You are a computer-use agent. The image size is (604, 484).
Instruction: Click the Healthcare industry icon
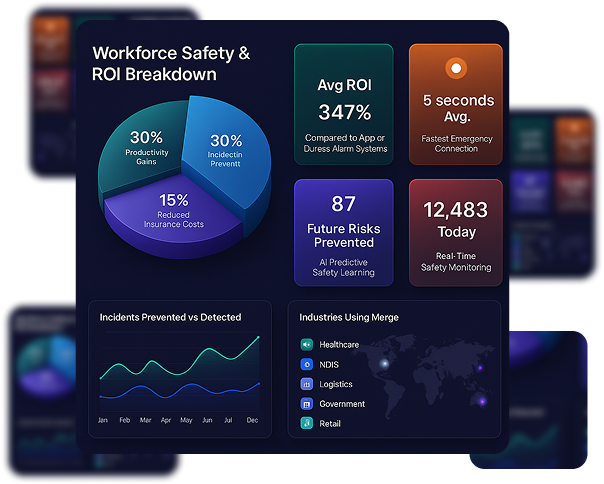[307, 344]
